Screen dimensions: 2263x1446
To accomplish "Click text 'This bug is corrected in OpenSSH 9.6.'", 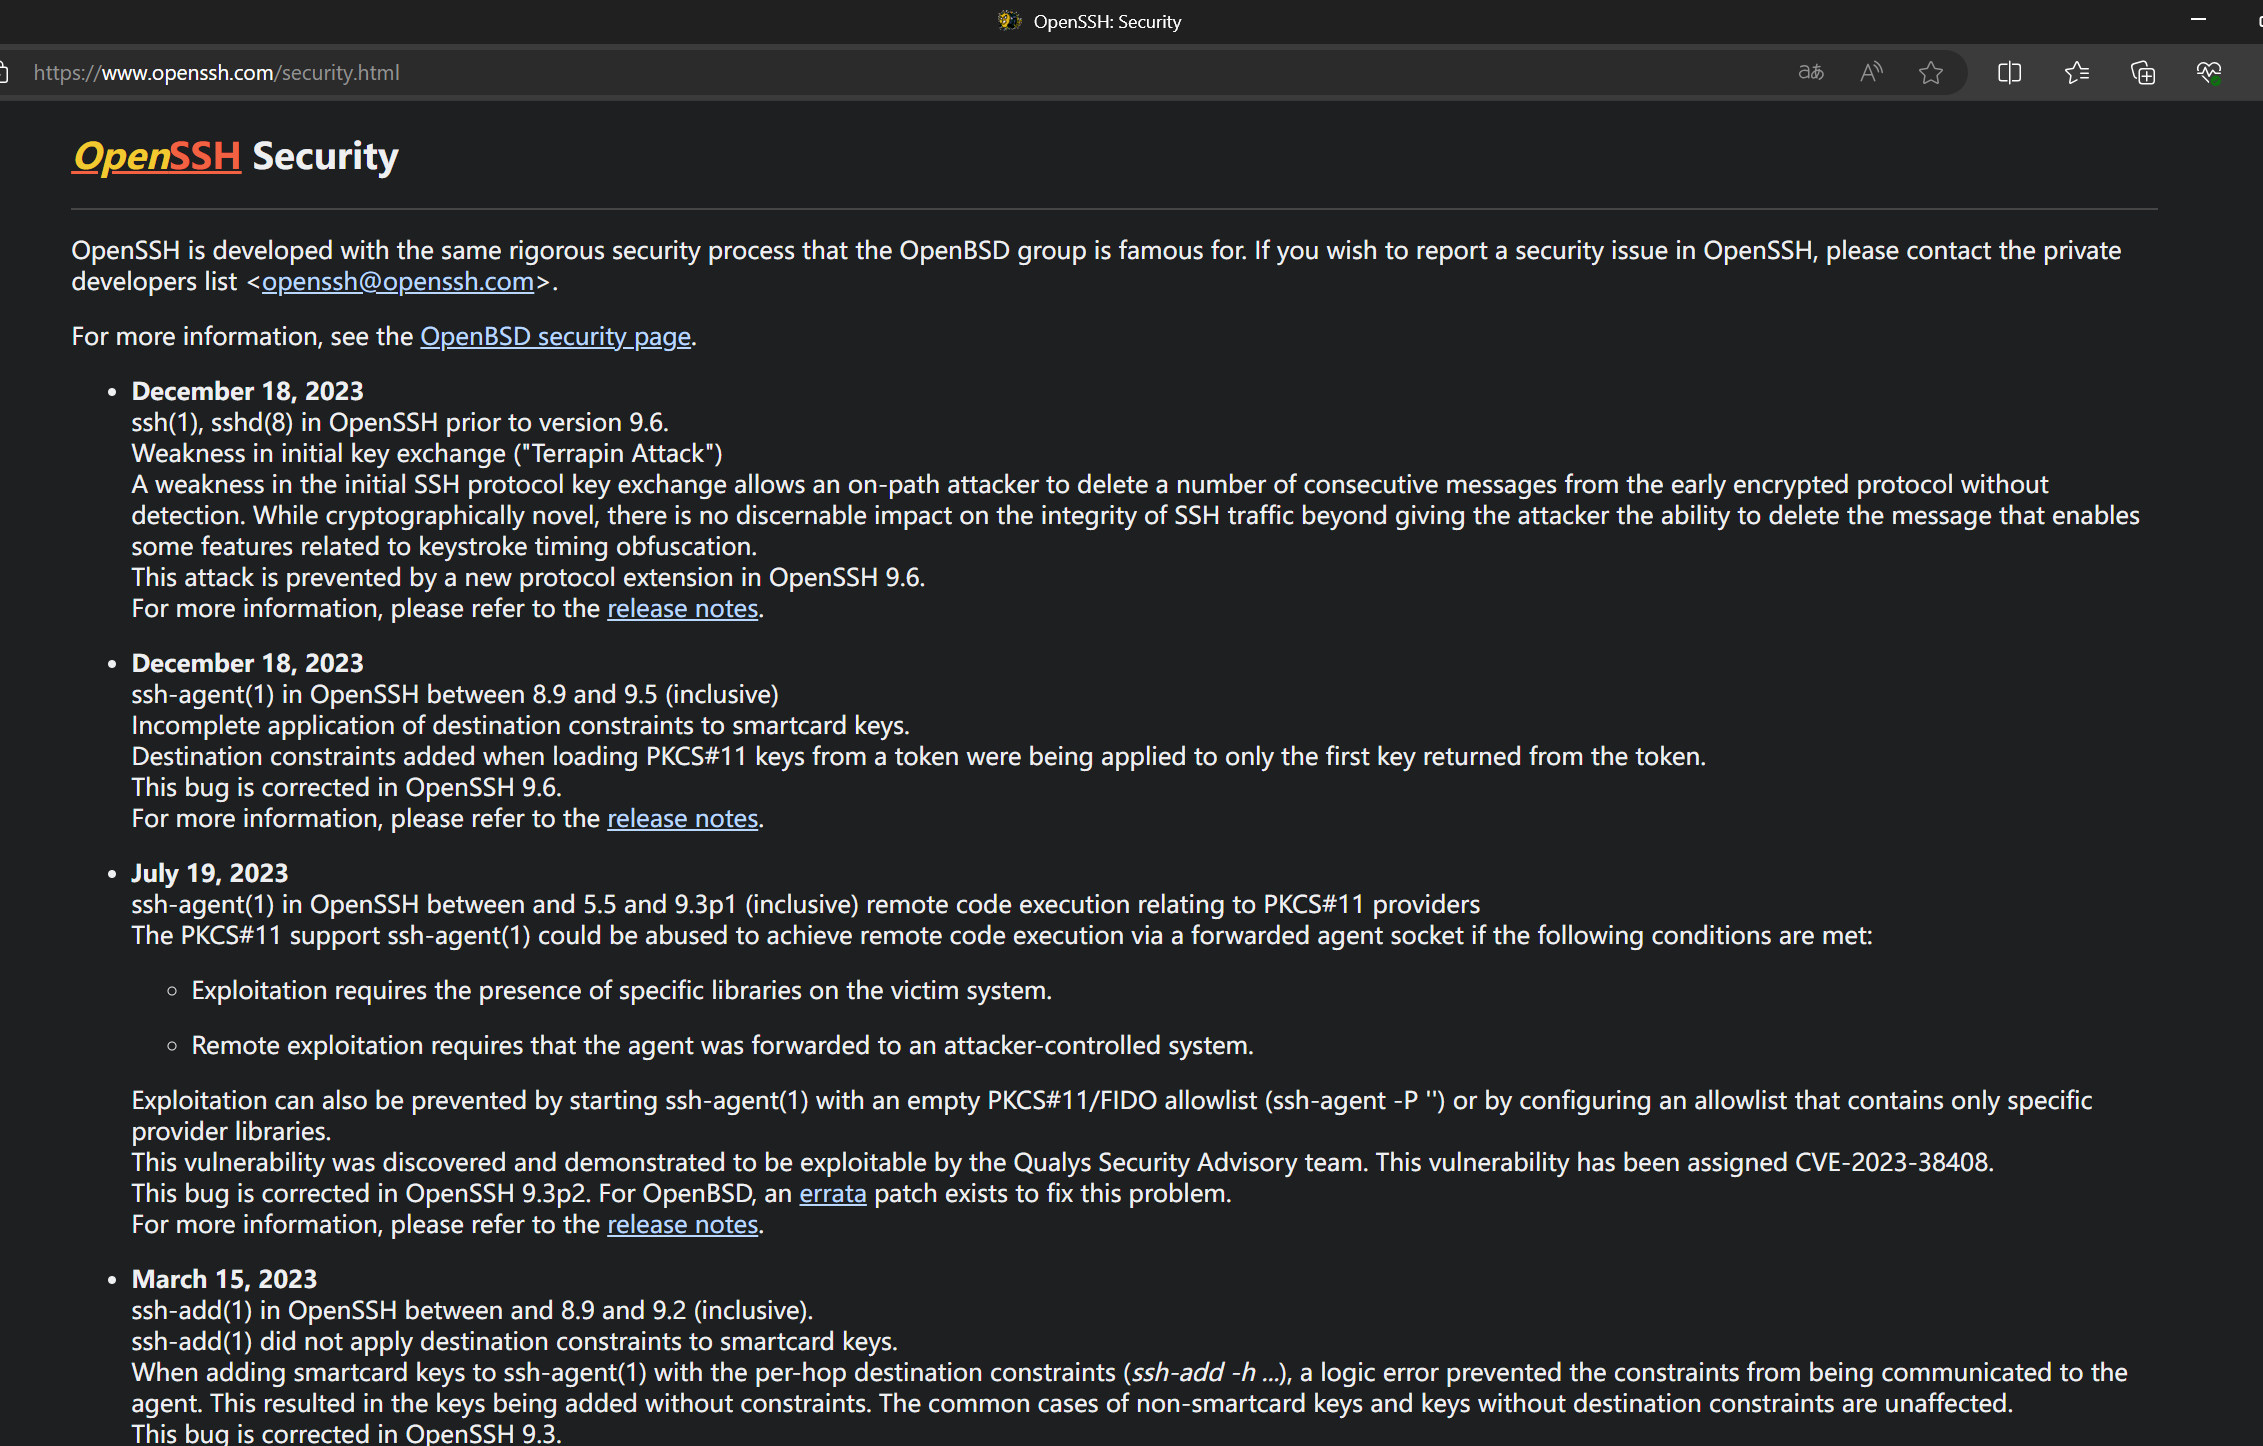I will [346, 787].
